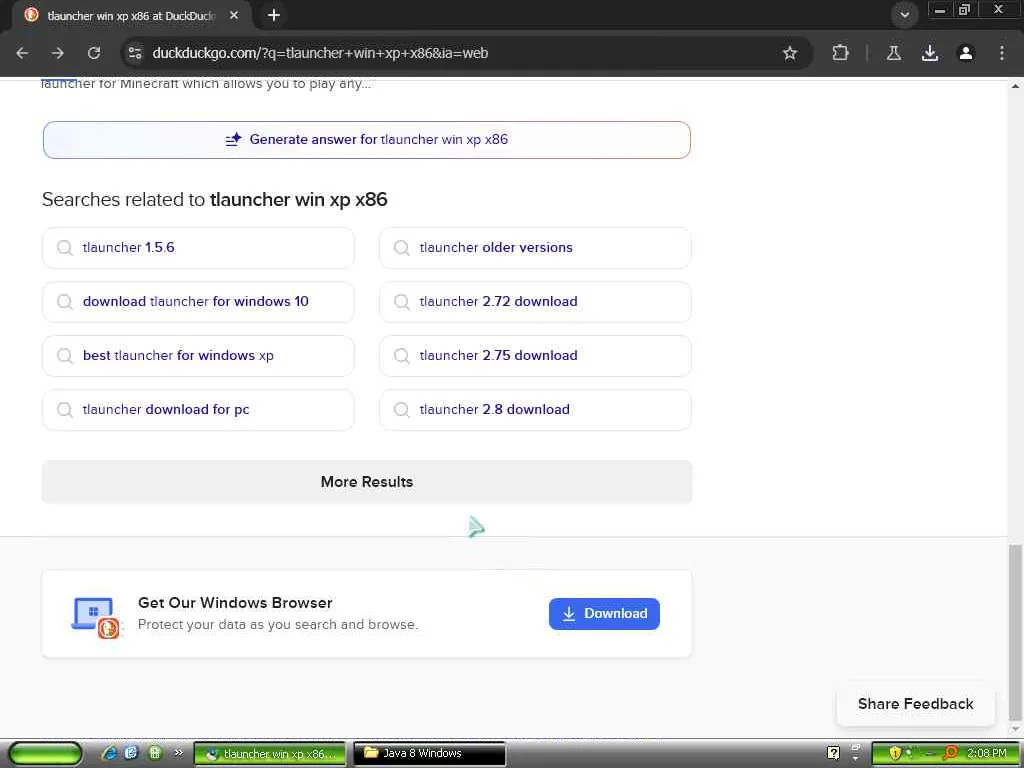Select the tlauncher win xp x86 tab
Screen dimensions: 1024x768
pos(131,16)
